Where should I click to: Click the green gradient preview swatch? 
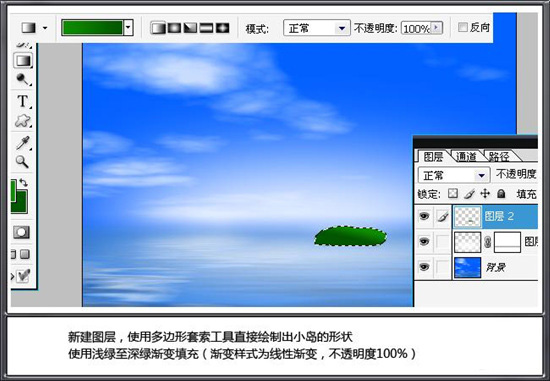(92, 28)
